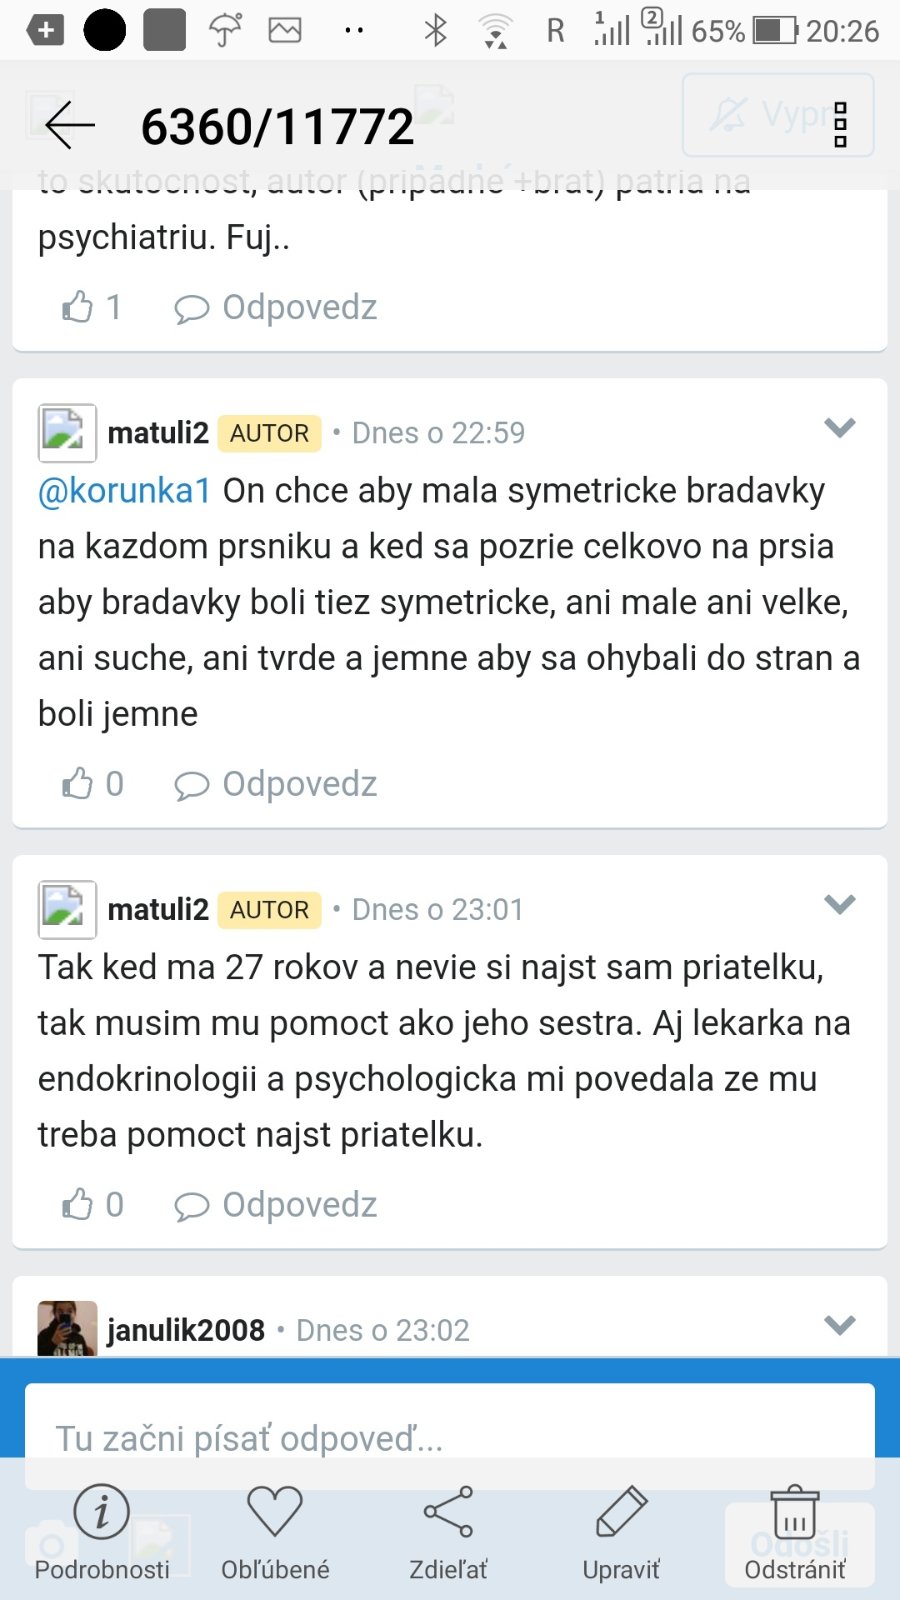Viewport: 900px width, 1600px height.
Task: Reply to matuli2's 22:59 comment via Odpovedz
Action: click(x=277, y=784)
